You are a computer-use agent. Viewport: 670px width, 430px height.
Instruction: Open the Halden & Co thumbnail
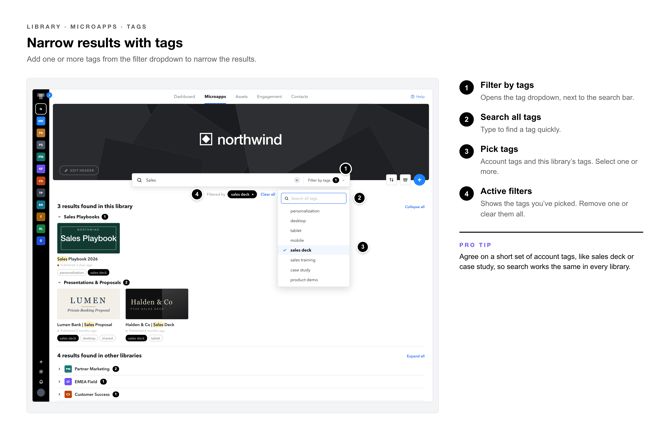(157, 304)
